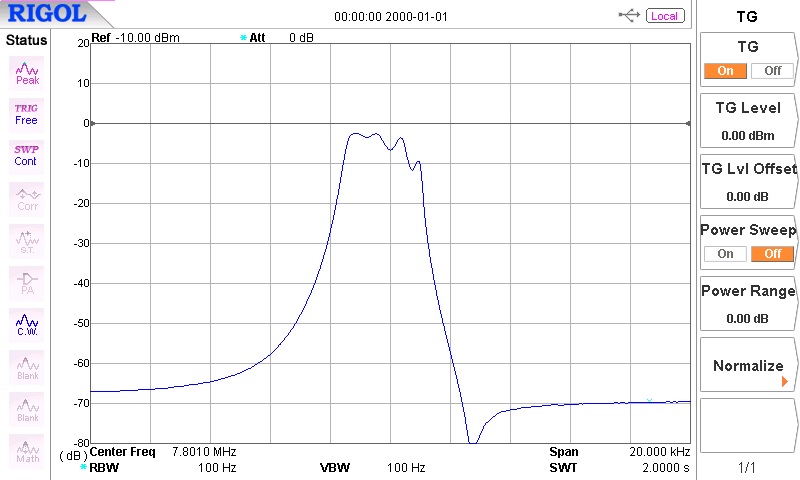
Task: Click the RIGOL logo
Action: pos(48,14)
